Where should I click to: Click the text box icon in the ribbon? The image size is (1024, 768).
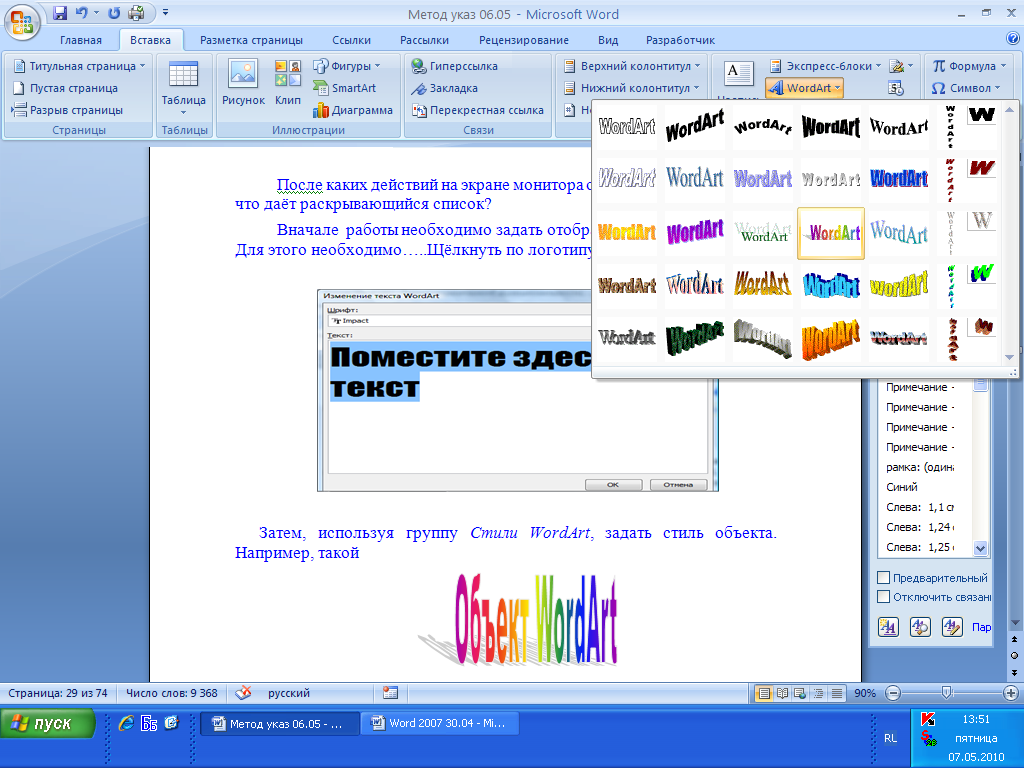tap(739, 74)
